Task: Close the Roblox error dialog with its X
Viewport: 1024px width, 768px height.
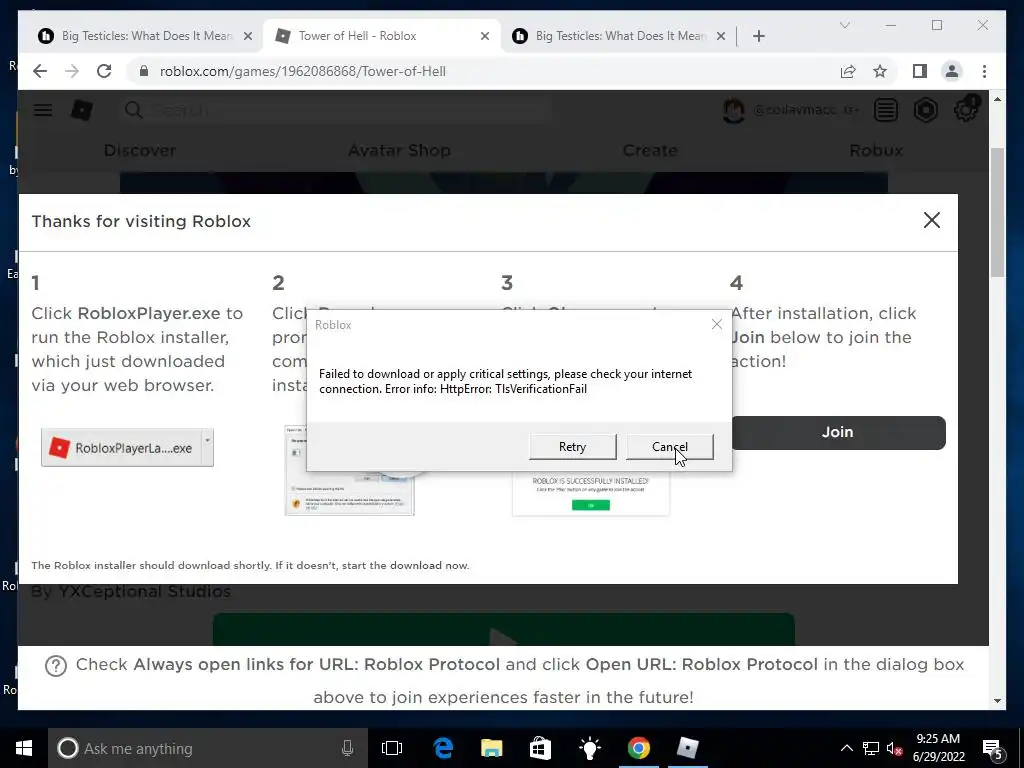Action: point(716,325)
